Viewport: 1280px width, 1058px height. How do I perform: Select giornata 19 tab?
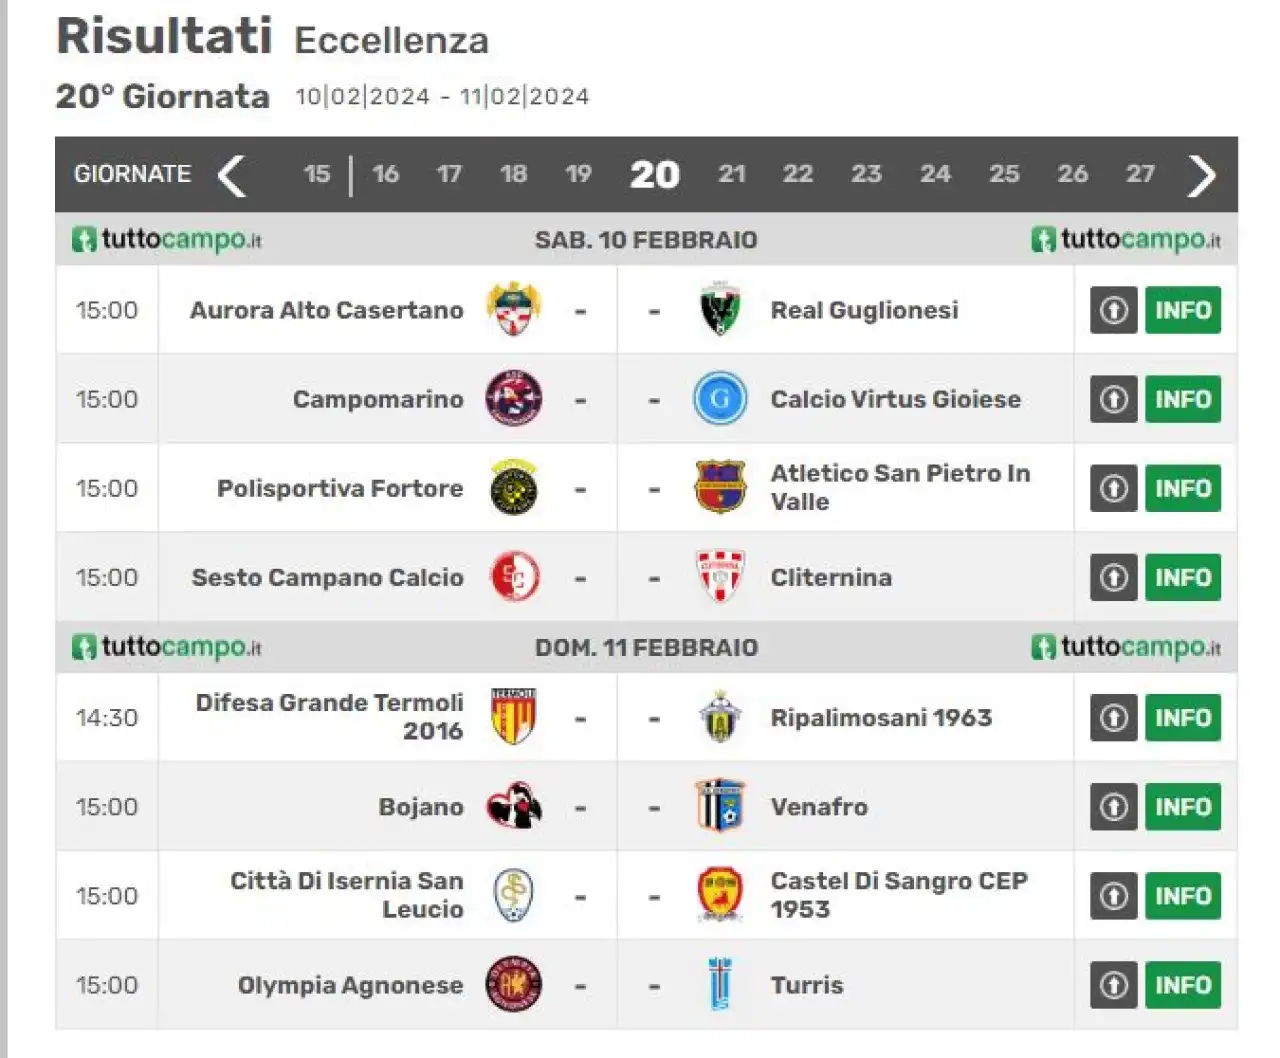tap(578, 174)
